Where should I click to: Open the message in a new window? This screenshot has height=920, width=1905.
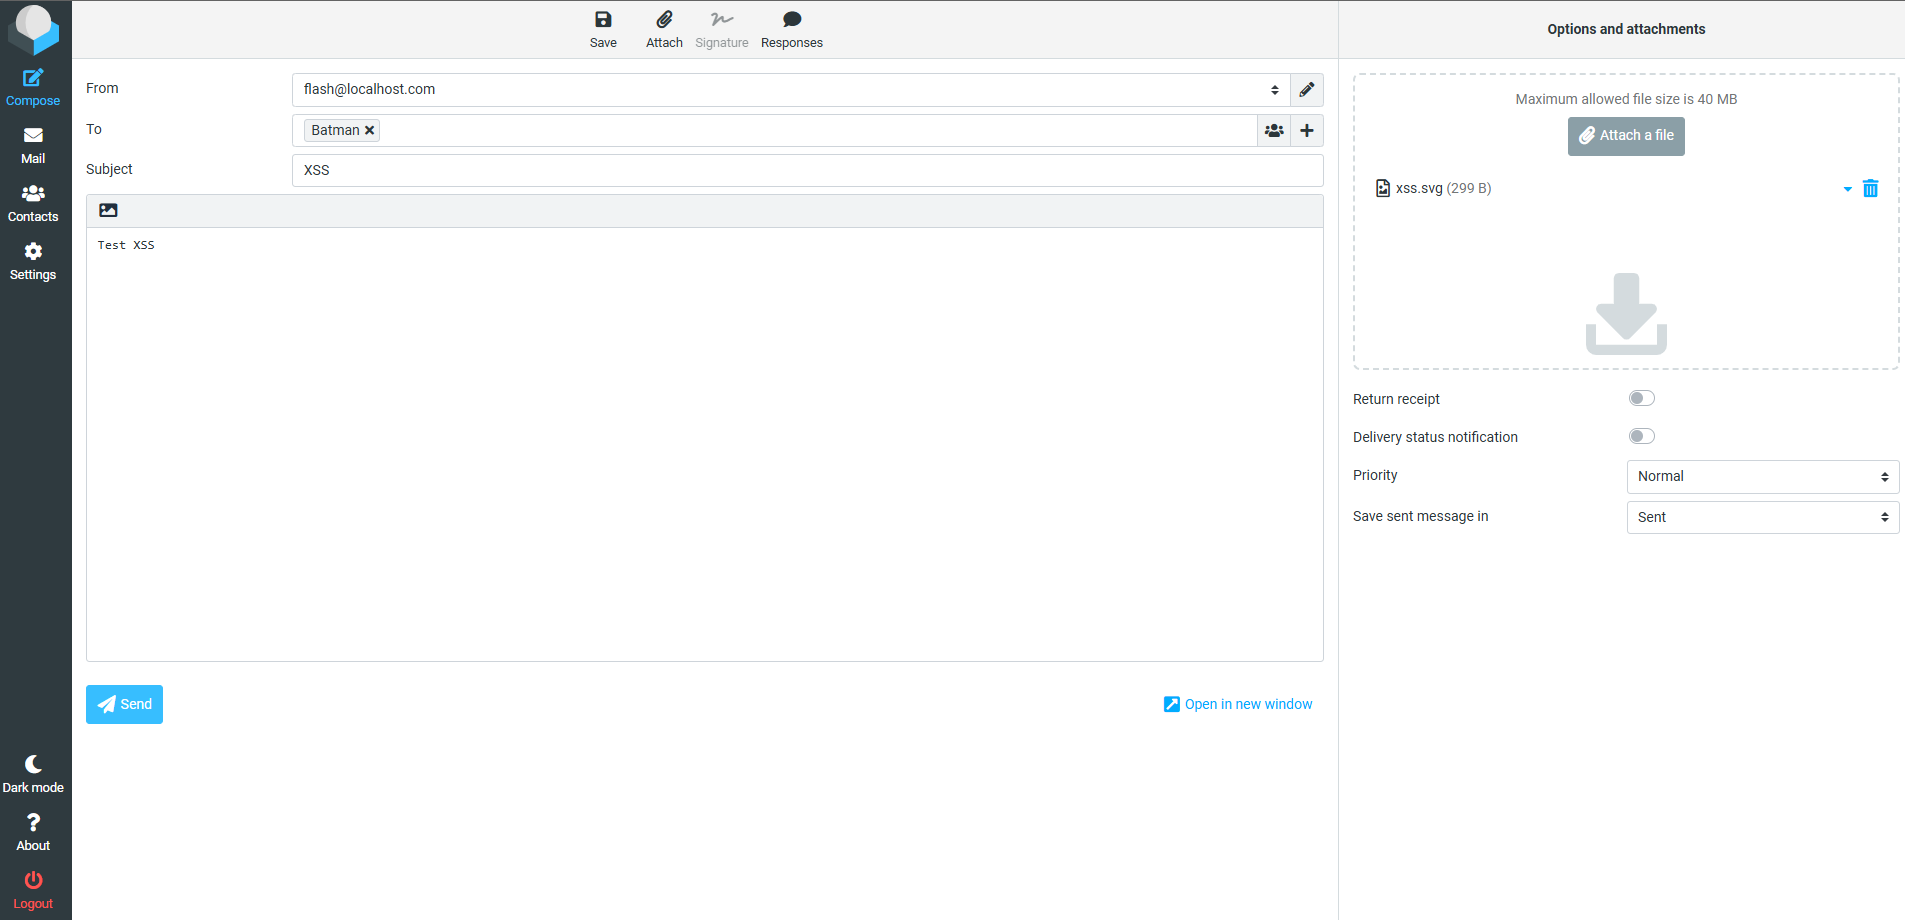point(1237,704)
